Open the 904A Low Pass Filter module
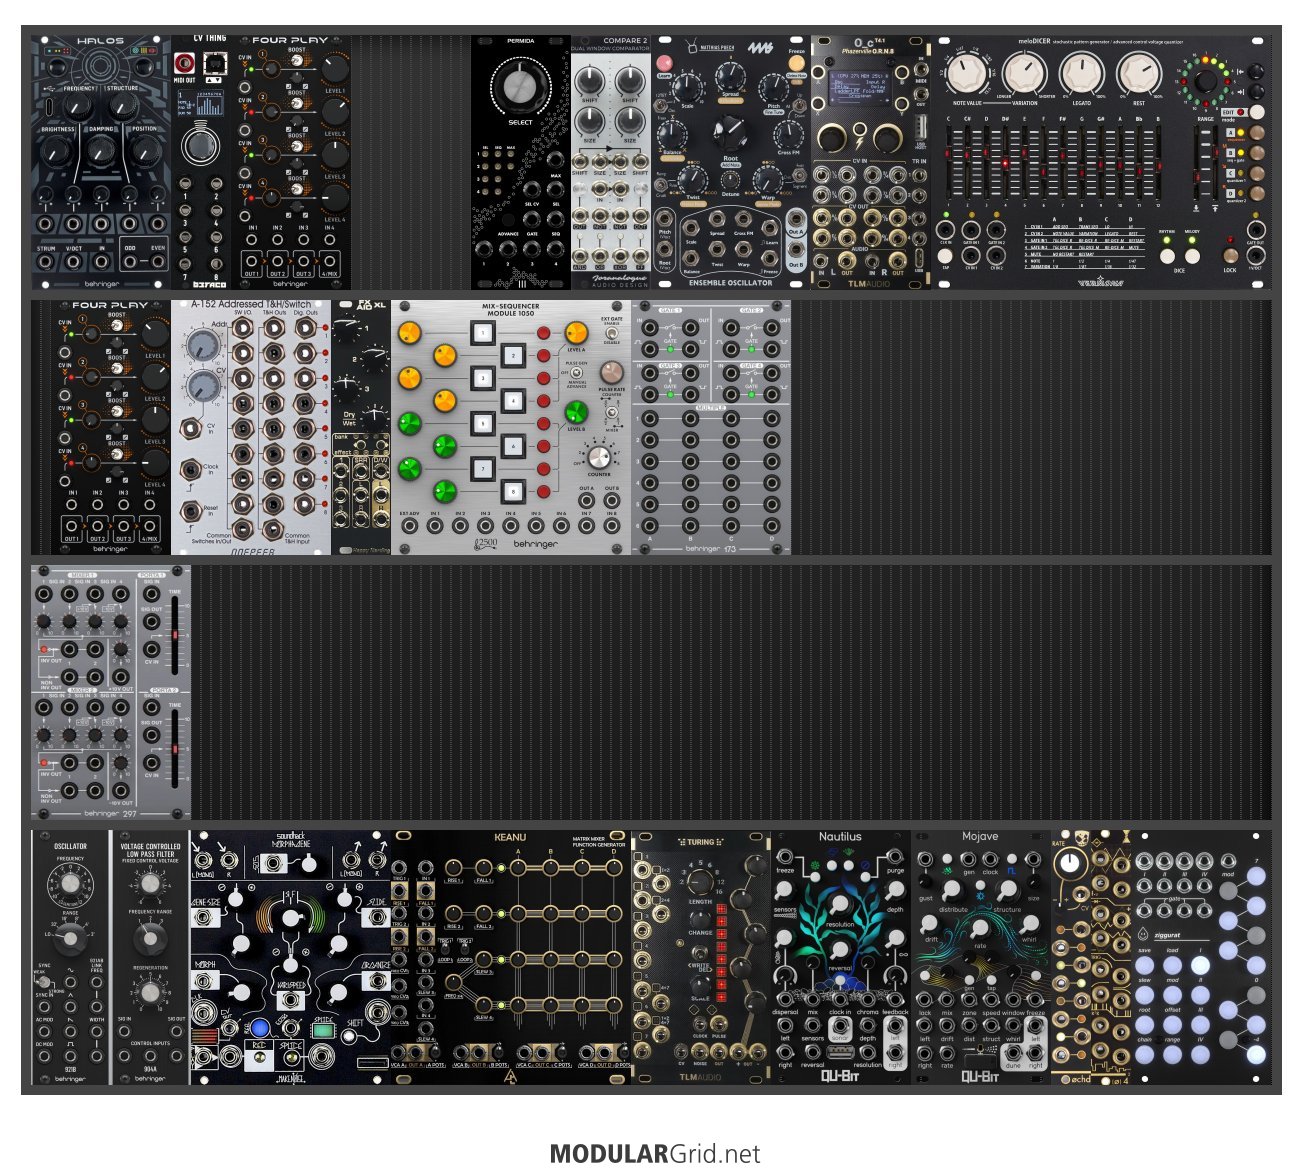The width and height of the screenshot is (1312, 1175). (151, 956)
